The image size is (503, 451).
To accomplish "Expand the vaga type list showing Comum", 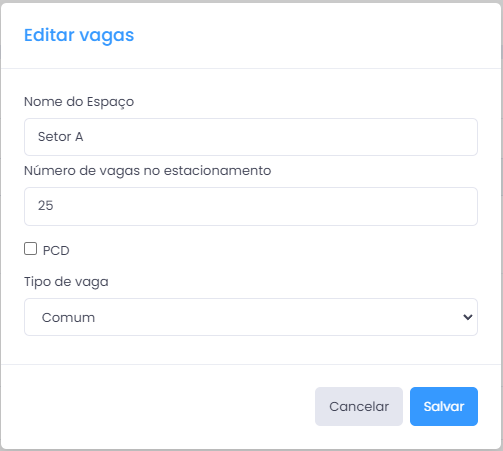I will 251,317.
